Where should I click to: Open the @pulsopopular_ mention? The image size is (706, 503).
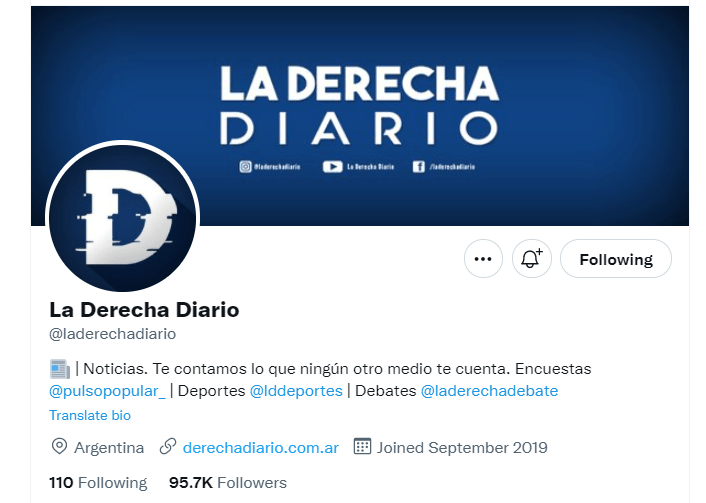[107, 391]
